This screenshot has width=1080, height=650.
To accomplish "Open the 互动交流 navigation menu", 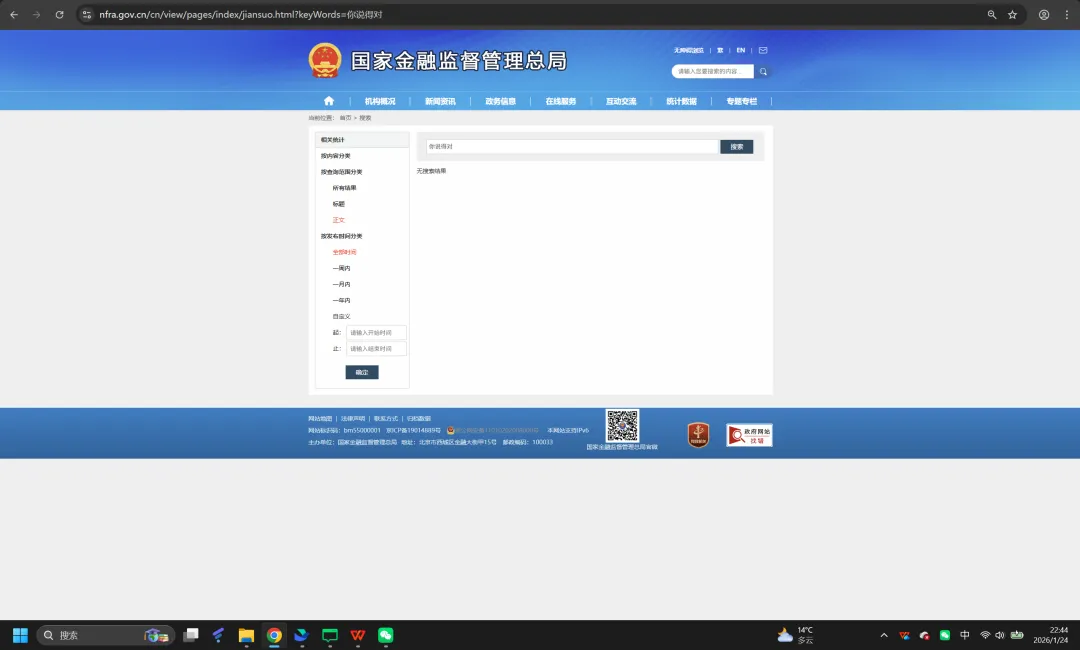I will click(621, 100).
